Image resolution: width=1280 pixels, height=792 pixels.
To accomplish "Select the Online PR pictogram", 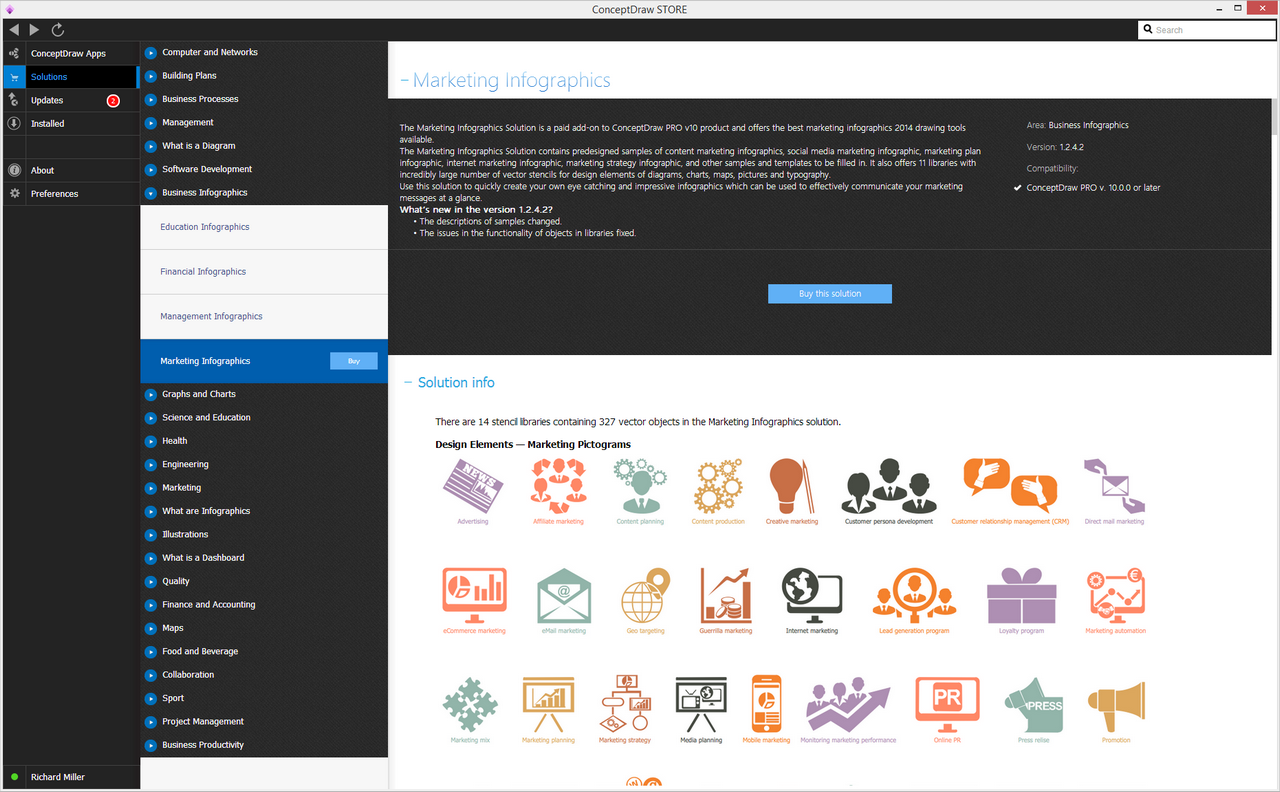I will (x=947, y=704).
